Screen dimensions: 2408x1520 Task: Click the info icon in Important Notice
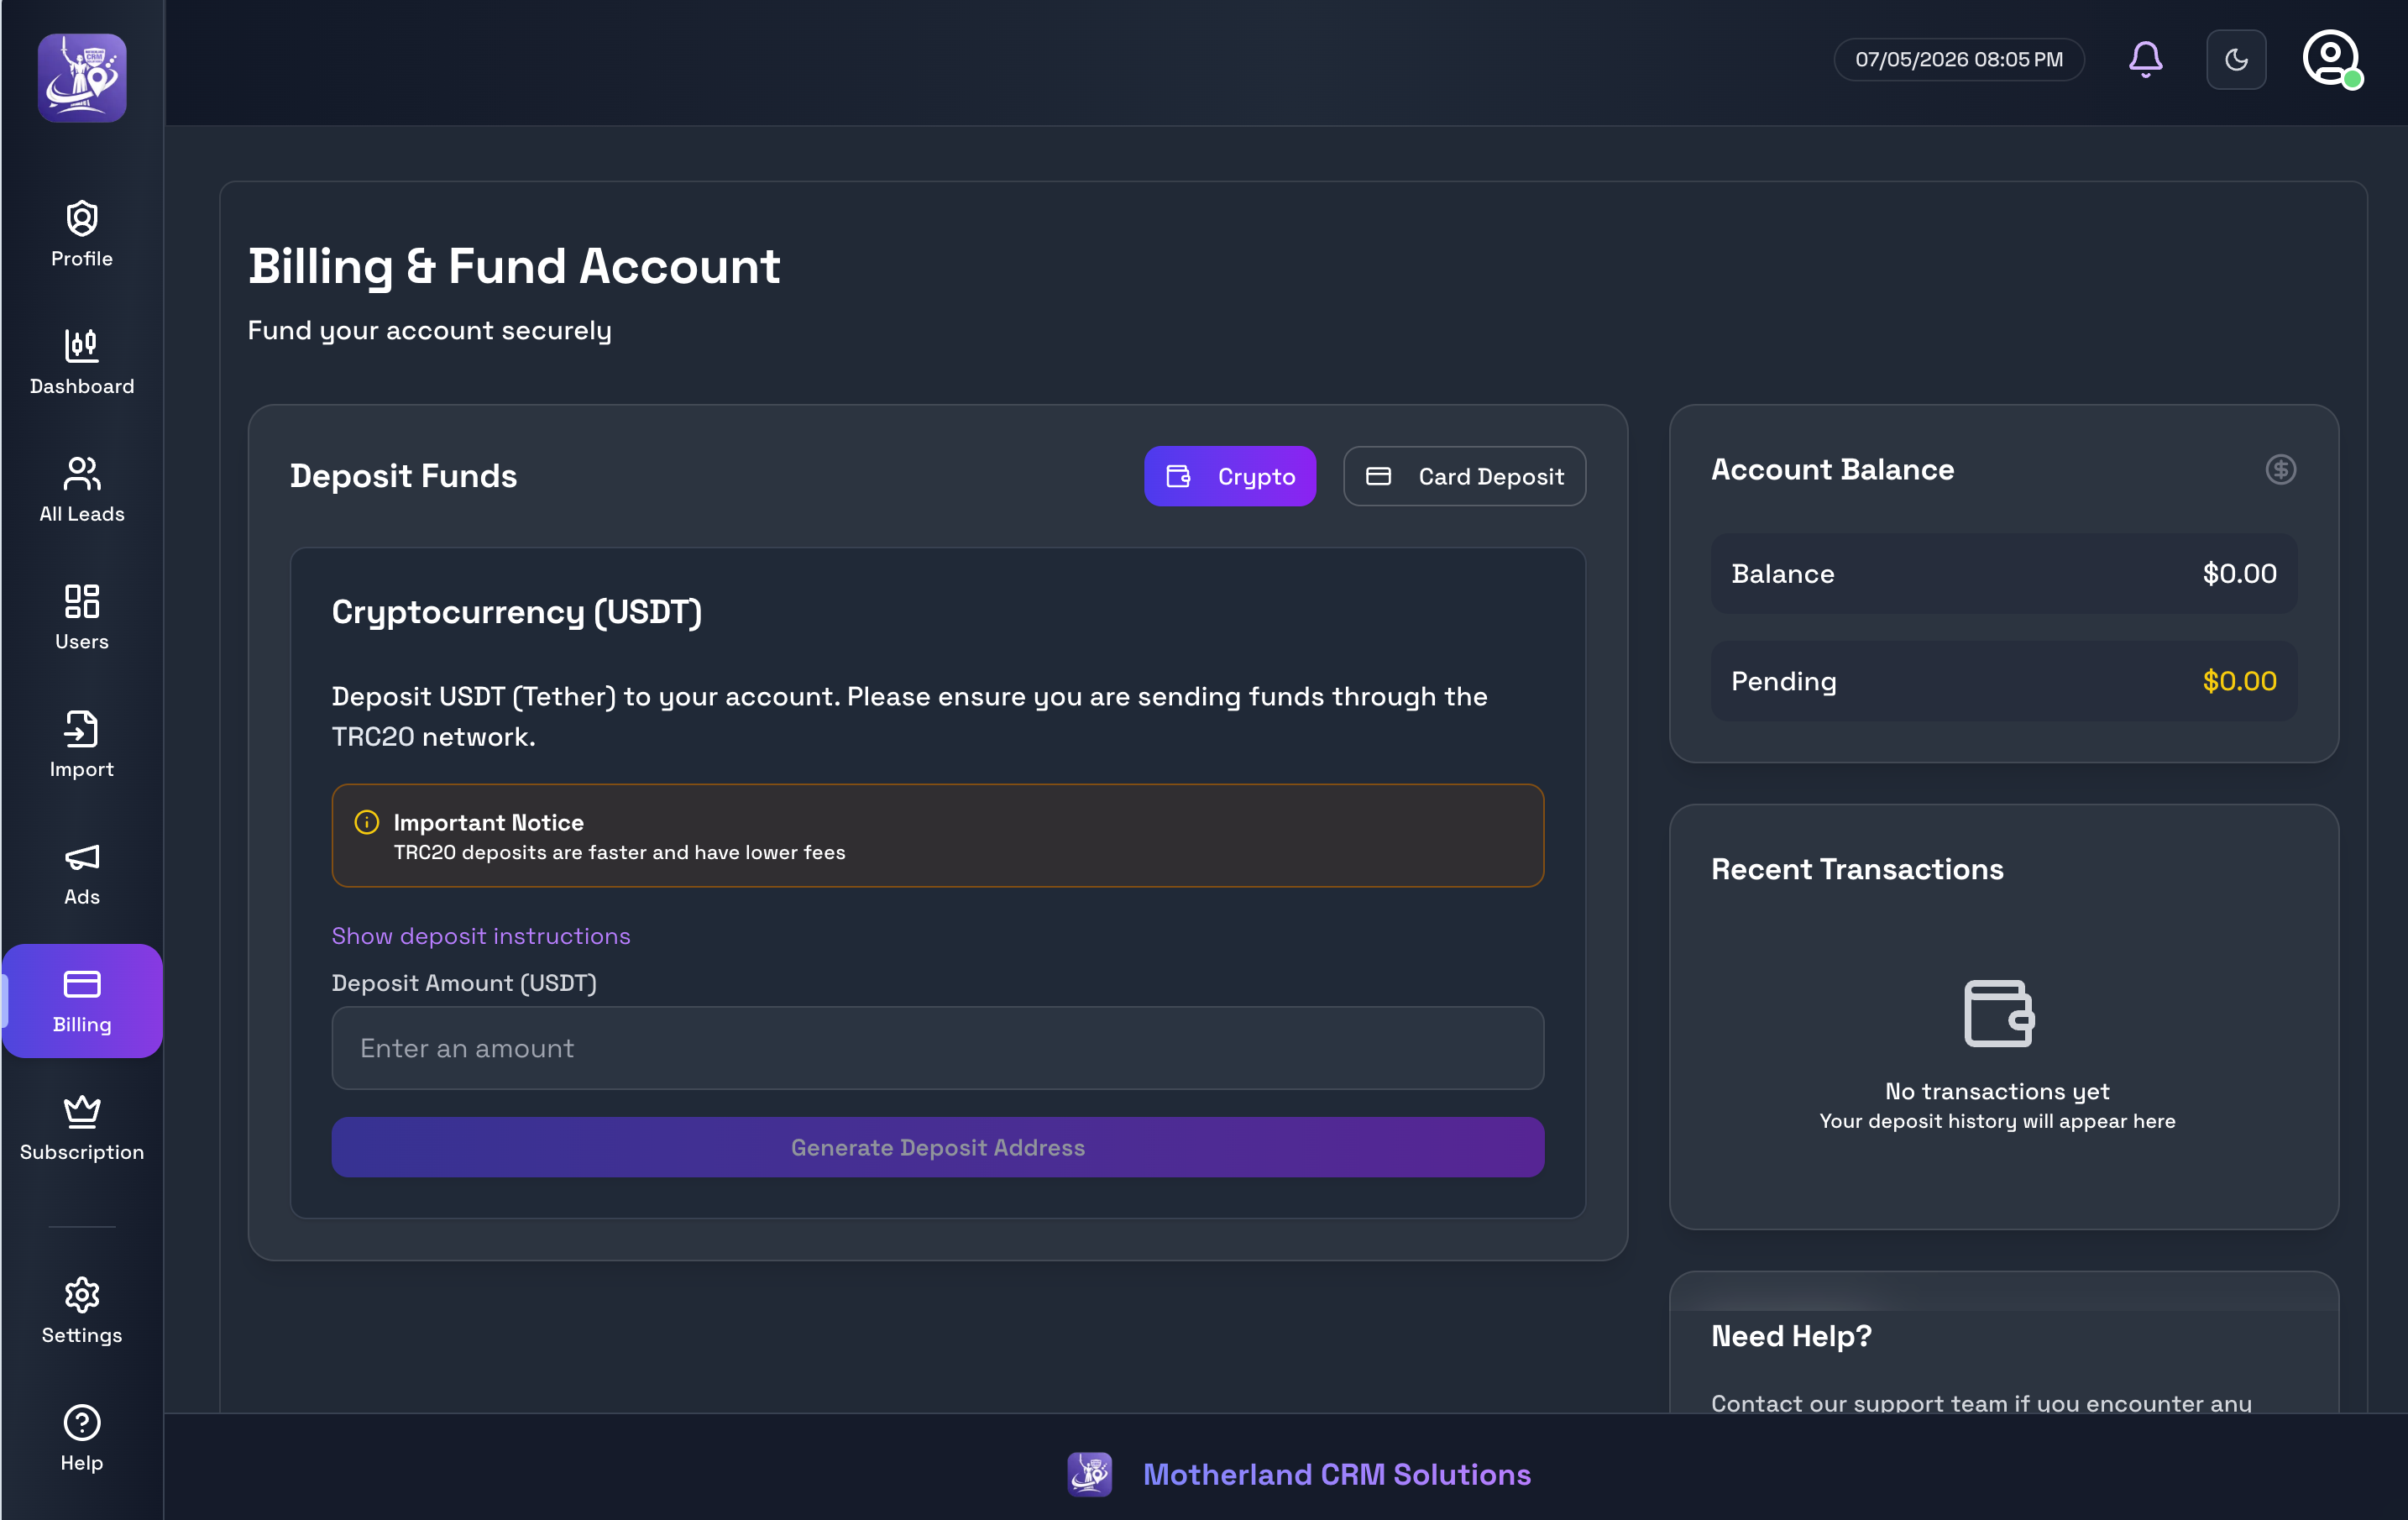(x=367, y=822)
